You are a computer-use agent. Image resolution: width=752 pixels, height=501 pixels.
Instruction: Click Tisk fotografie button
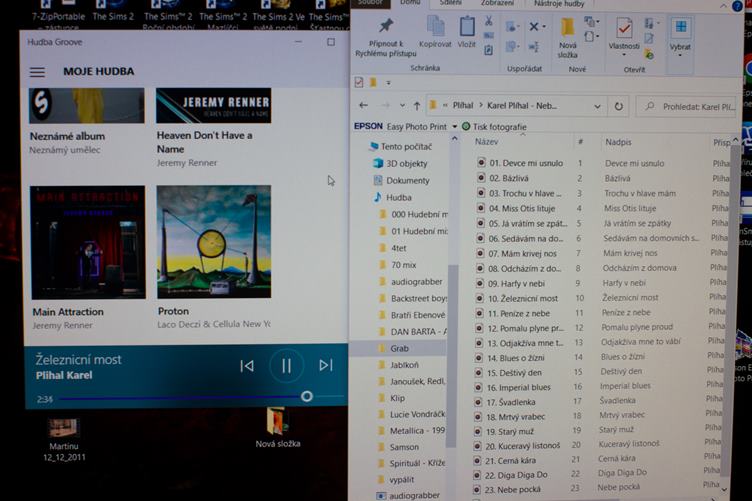(x=494, y=127)
